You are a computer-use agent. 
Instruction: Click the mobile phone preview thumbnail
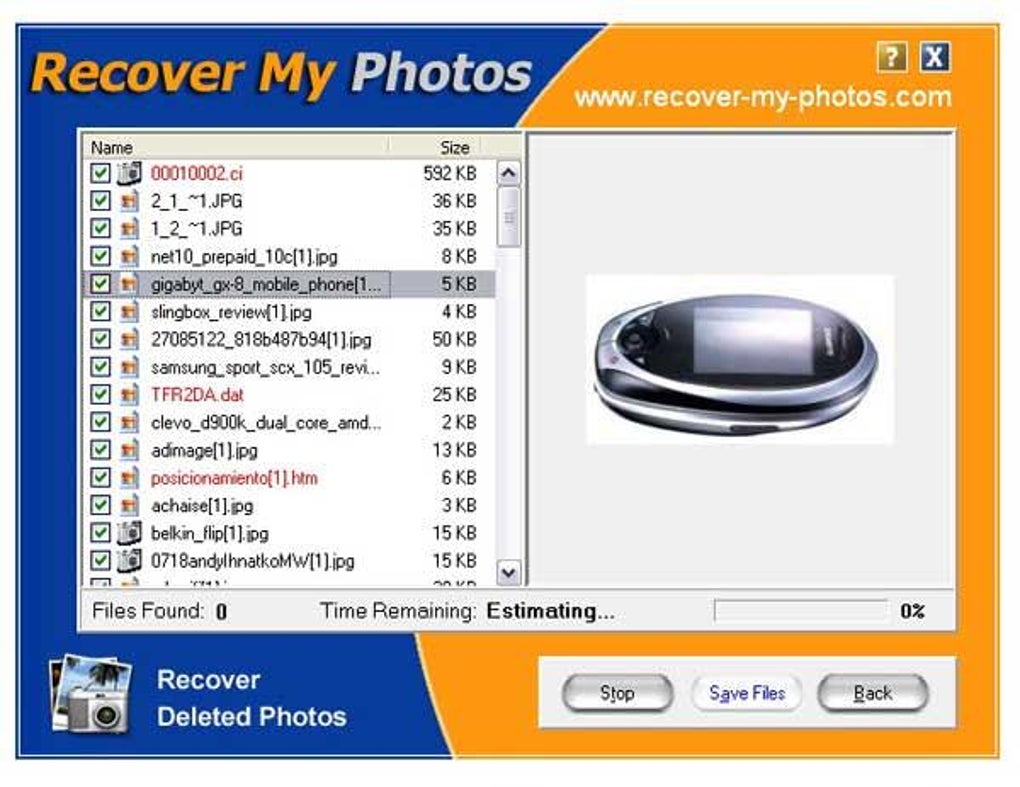740,360
